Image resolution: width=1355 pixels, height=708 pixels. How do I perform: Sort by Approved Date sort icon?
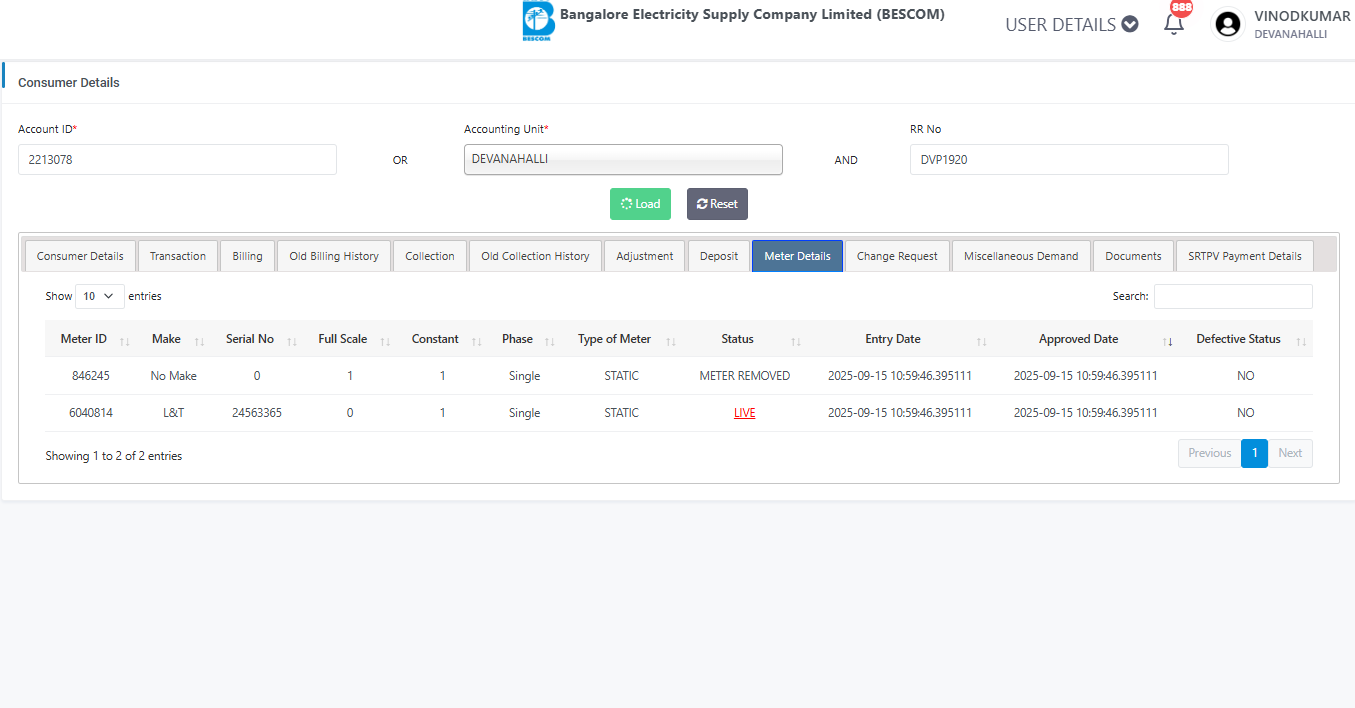coord(1167,341)
